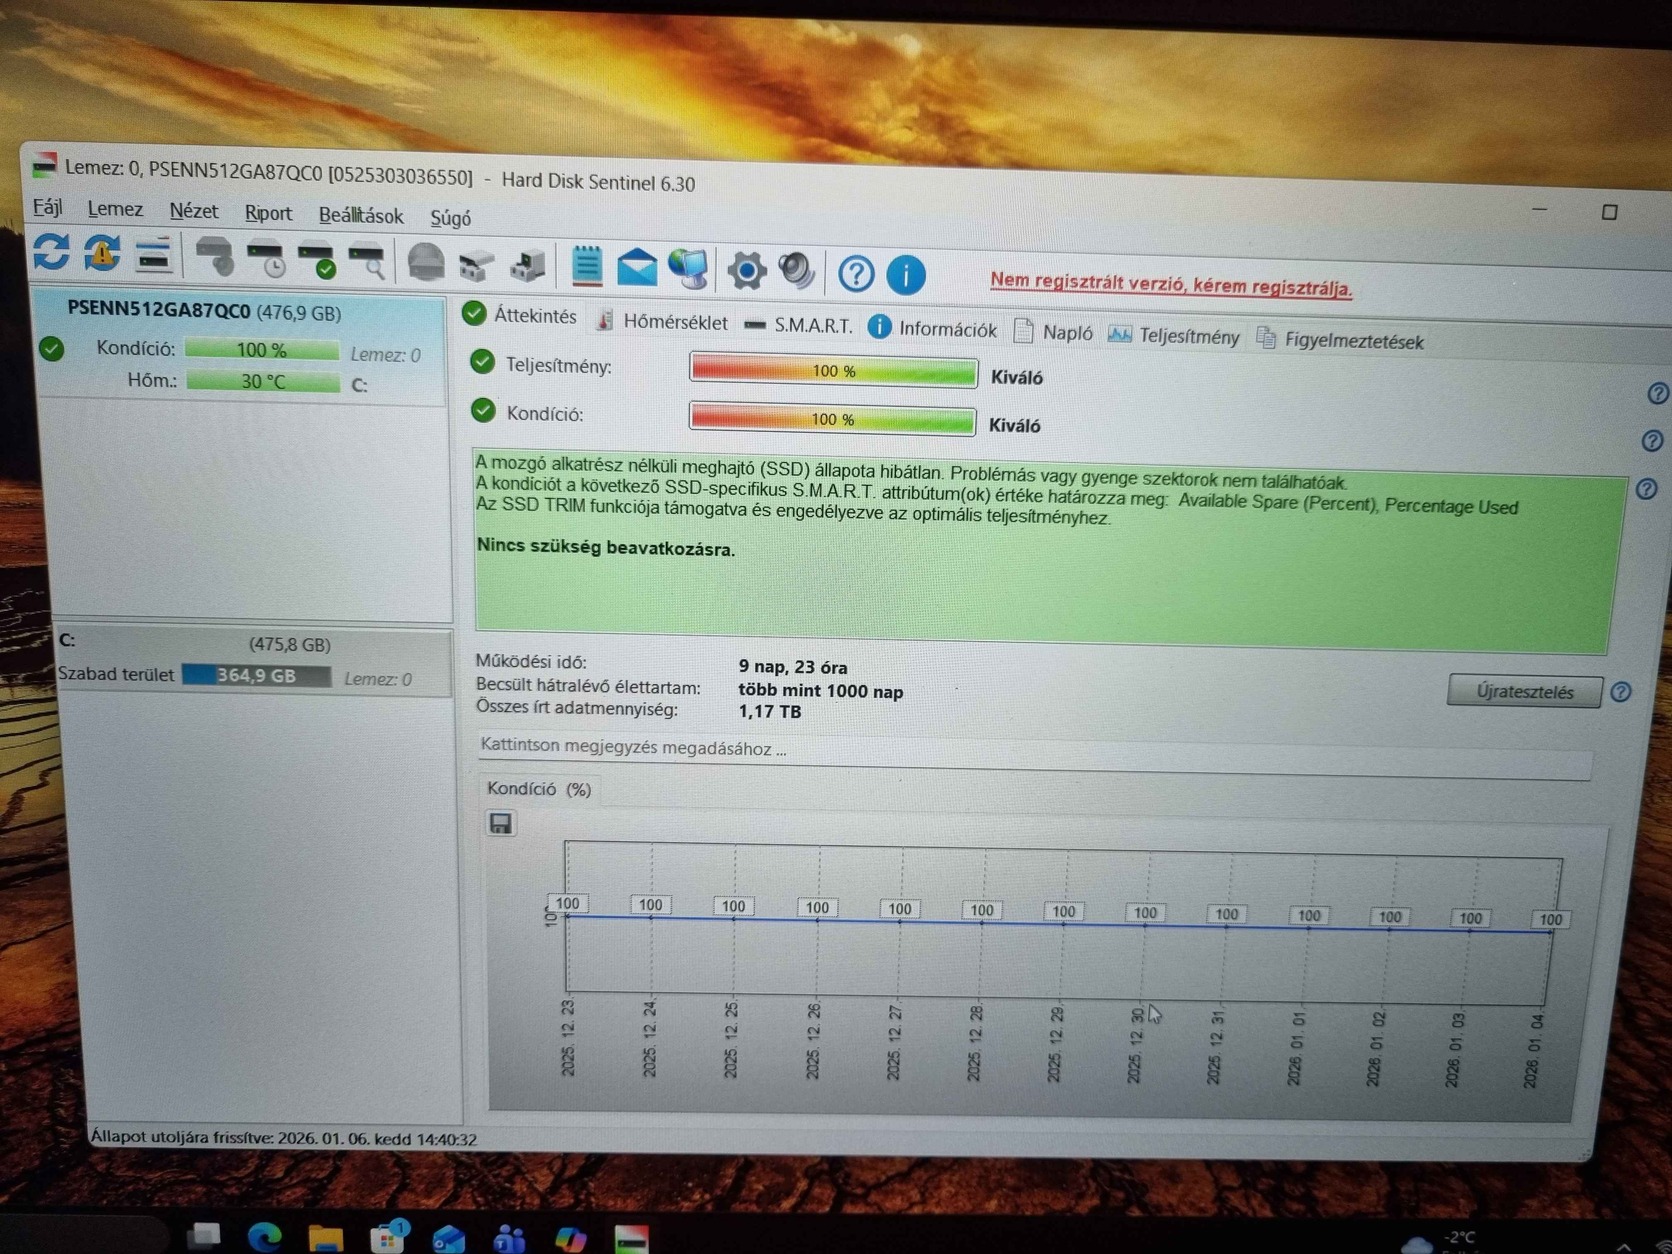Viewport: 1672px width, 1254px height.
Task: Click the disk with green checkmark icon
Action: (x=318, y=260)
